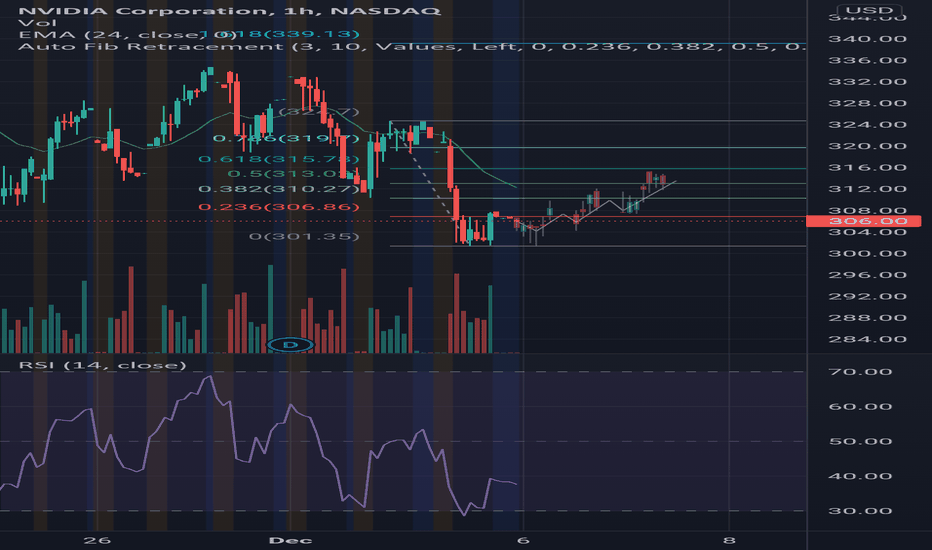
Task: Click the RSI 60.00 axis label
Action: 860,407
